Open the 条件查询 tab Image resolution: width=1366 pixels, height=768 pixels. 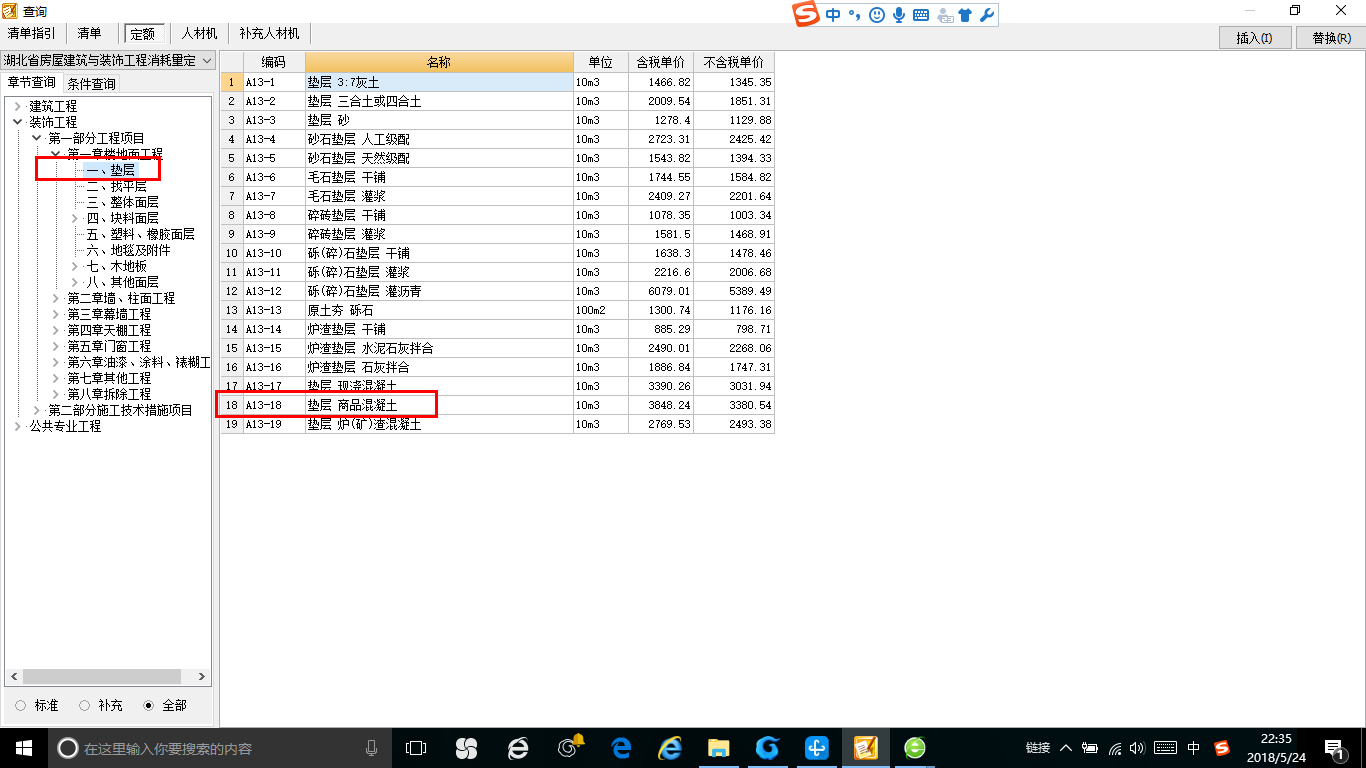(91, 84)
